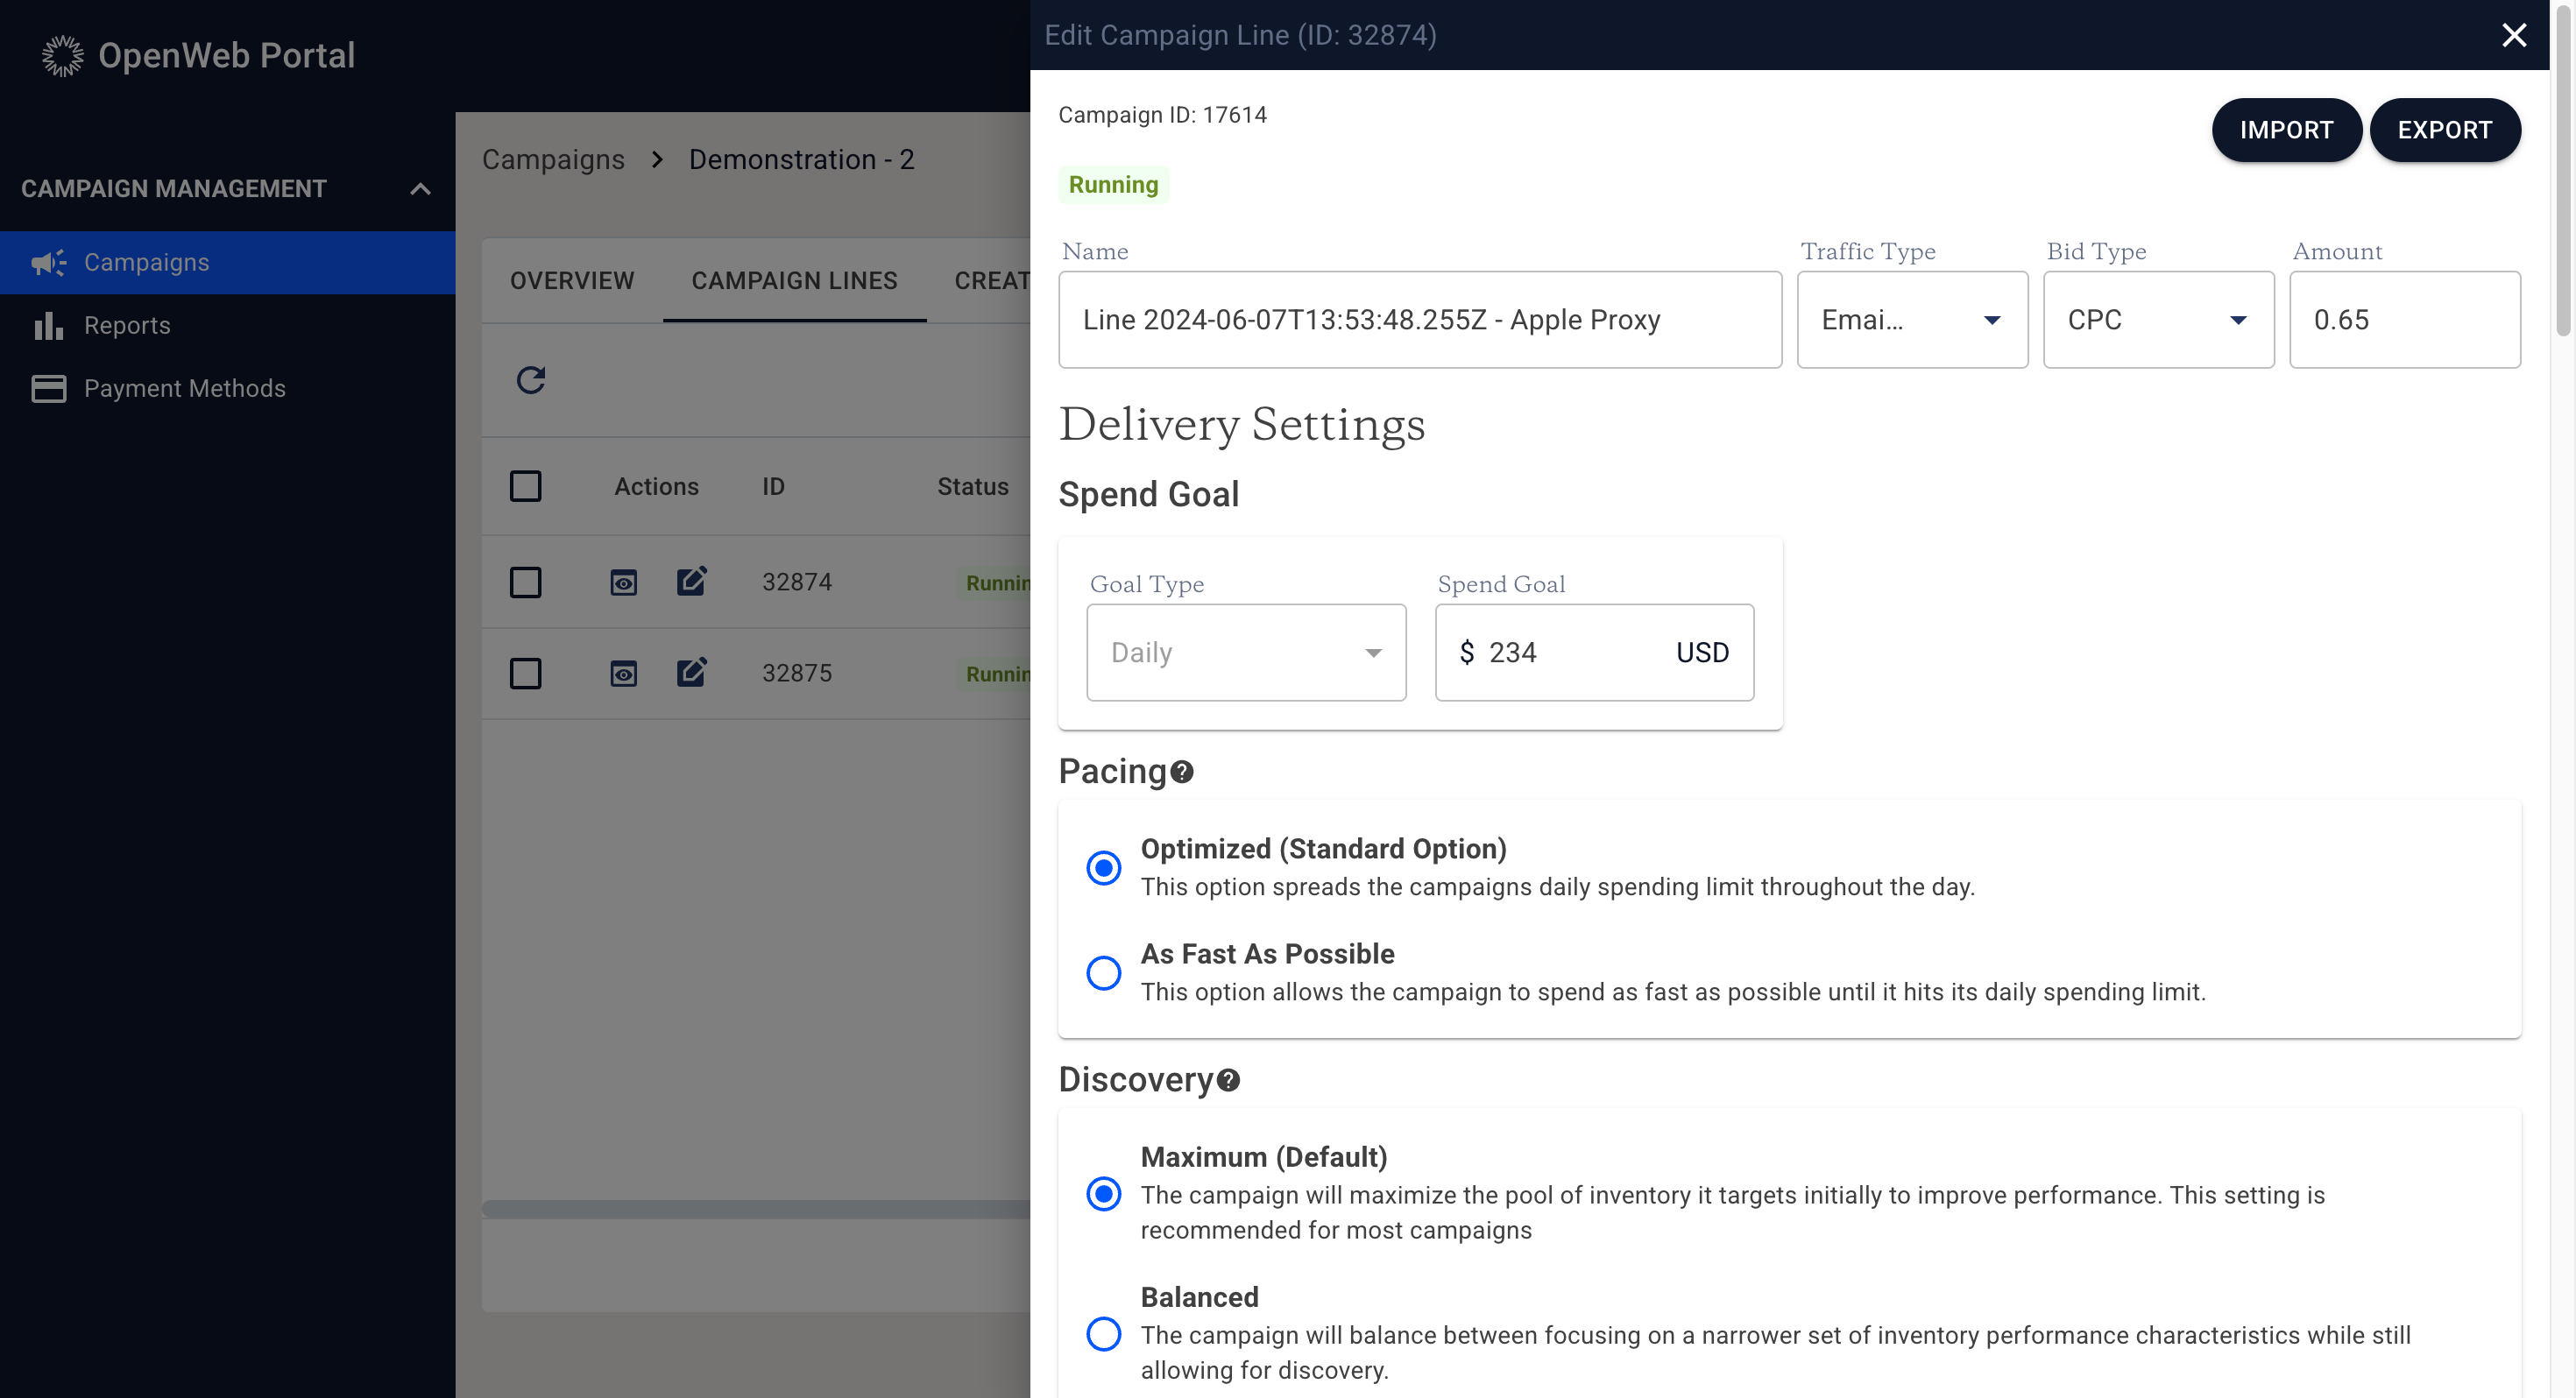The image size is (2576, 1398).
Task: Click the Campaigns breadcrumb link
Action: tap(553, 160)
